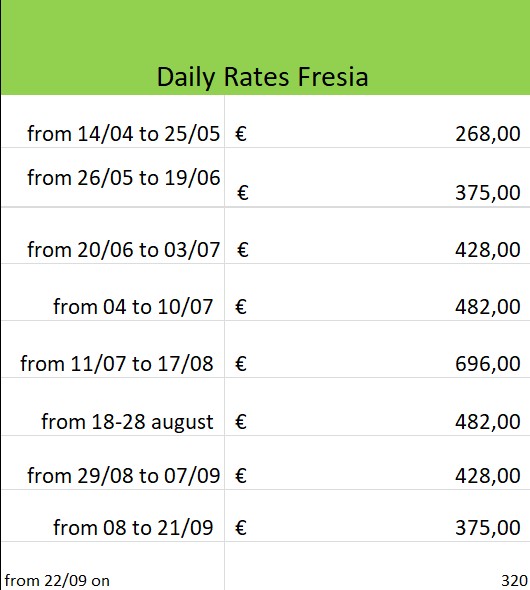The image size is (530, 590).
Task: Click the cell 'from 14/04 to 25/05'
Action: [x=113, y=121]
